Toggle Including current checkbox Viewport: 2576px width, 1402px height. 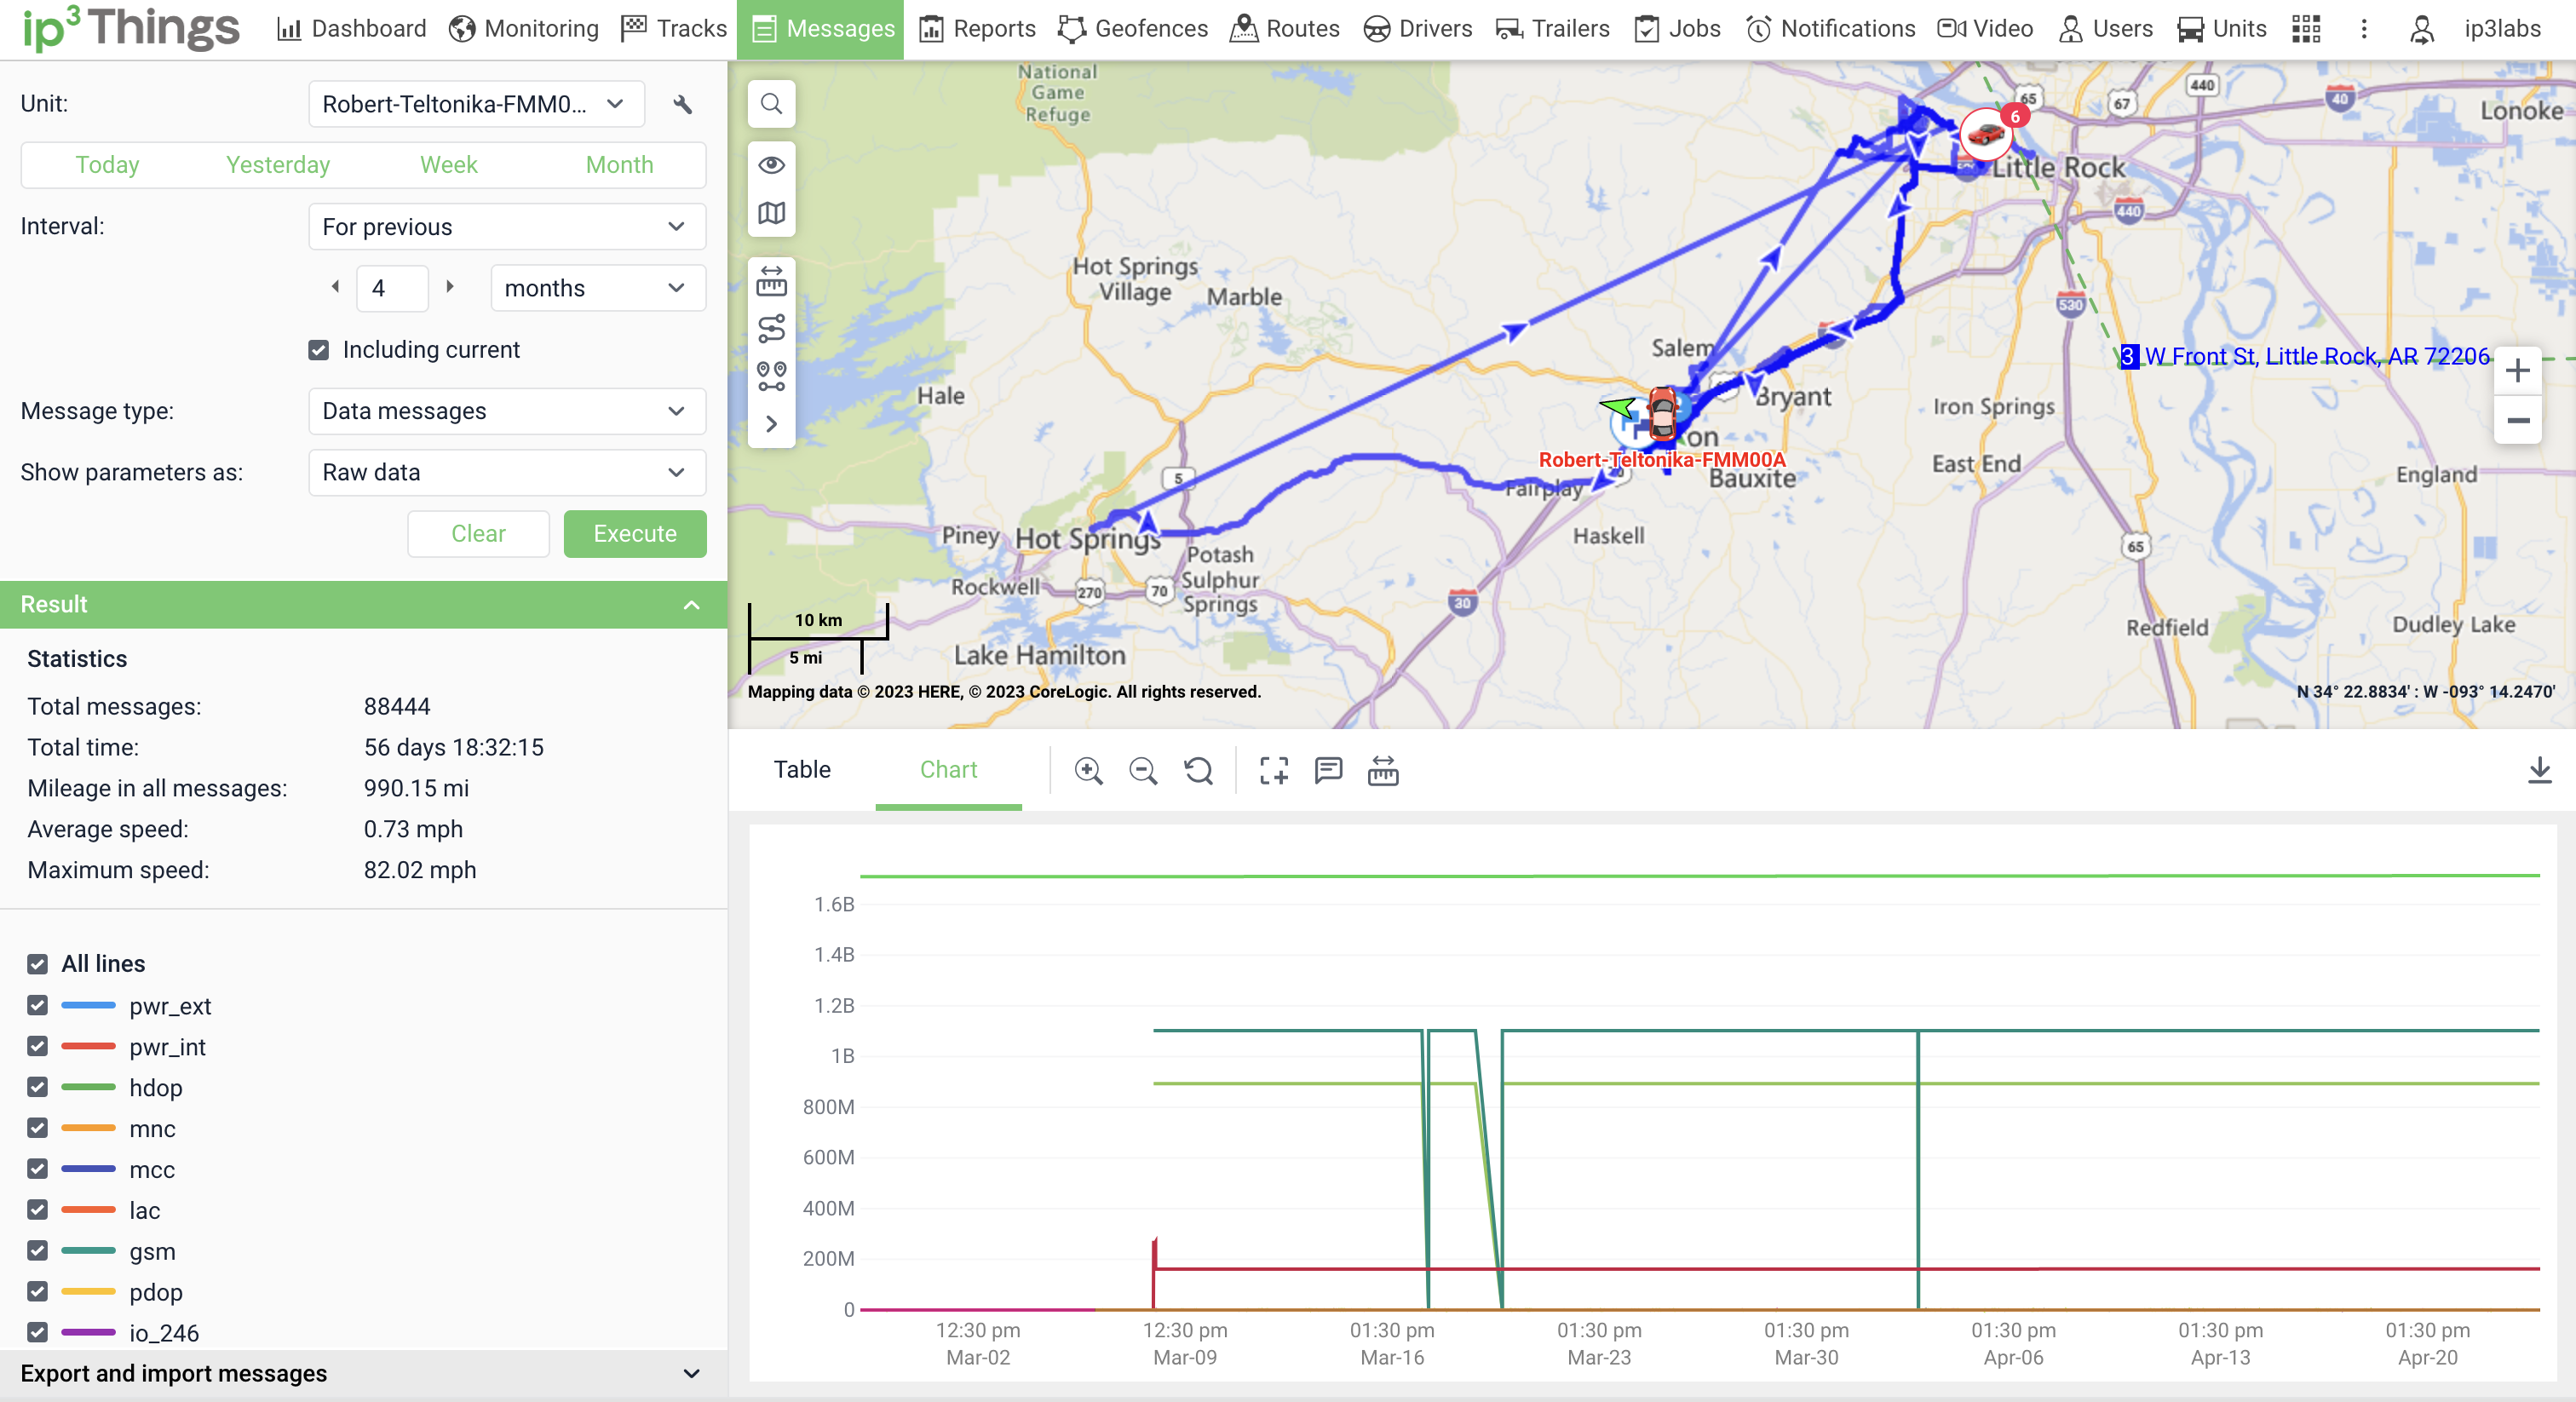point(319,350)
